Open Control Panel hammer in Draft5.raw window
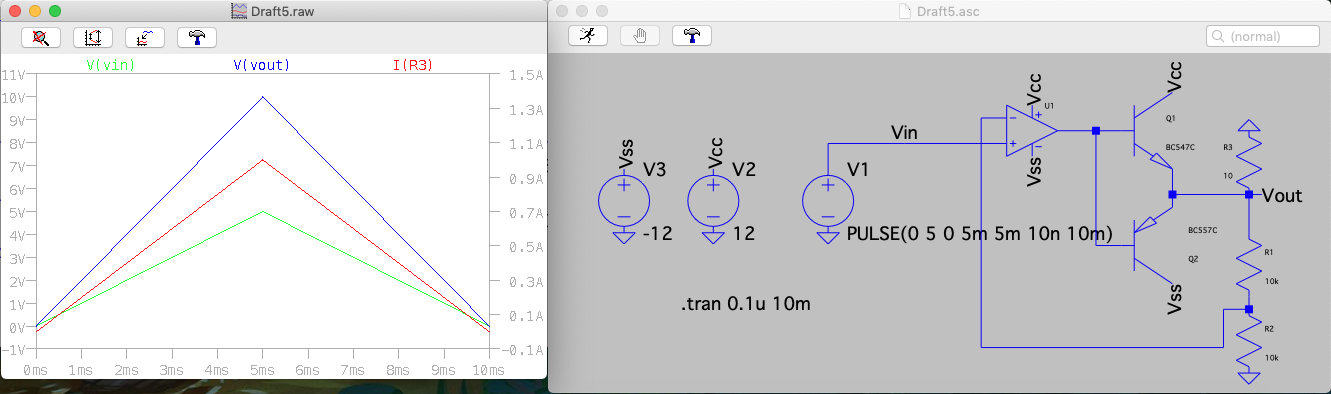The image size is (1331, 394). click(197, 37)
